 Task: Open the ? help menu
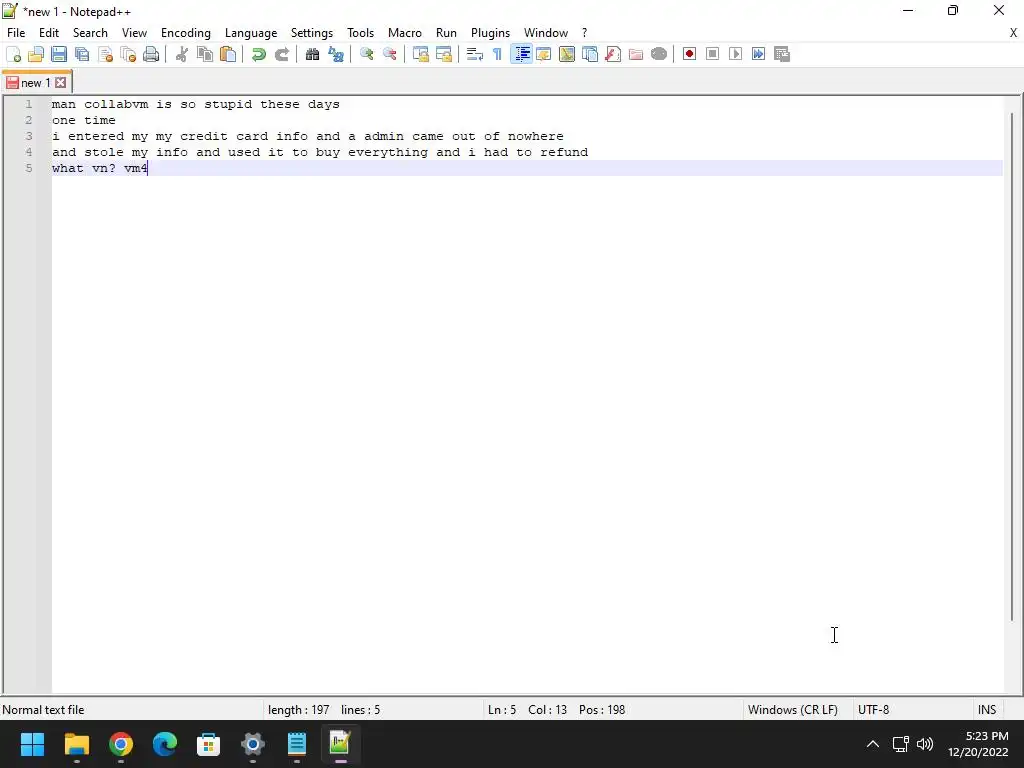584,33
